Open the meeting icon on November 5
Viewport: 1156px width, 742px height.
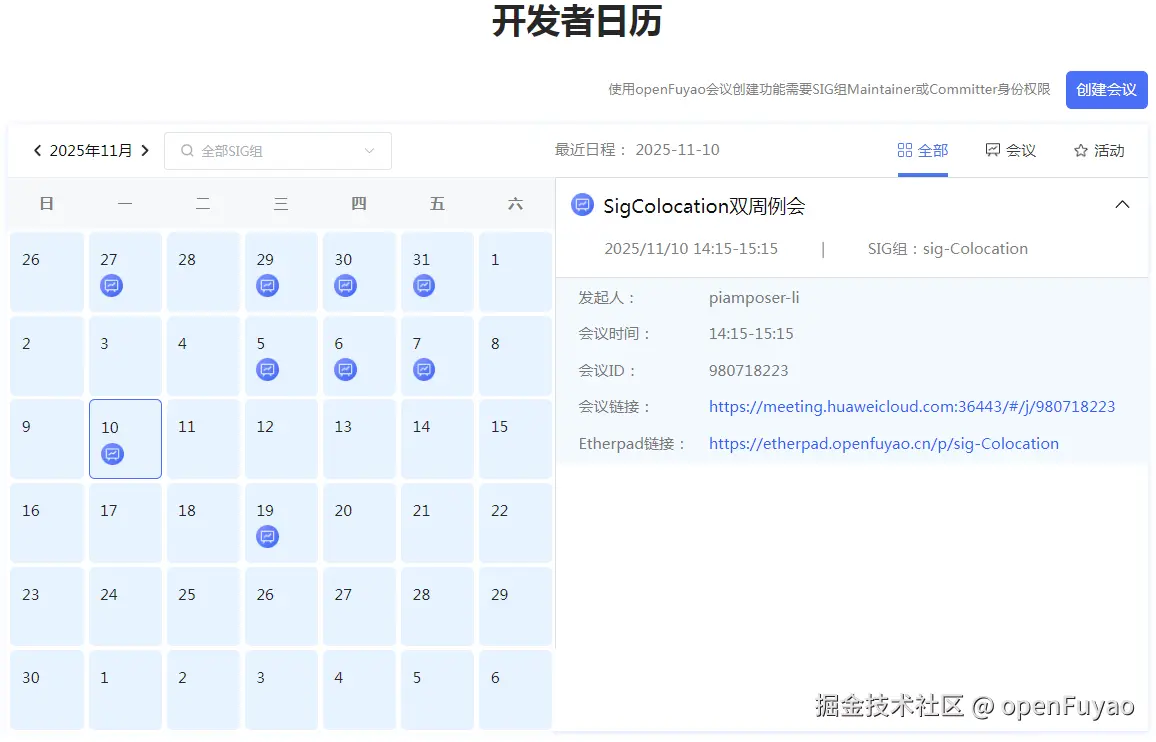pyautogui.click(x=267, y=369)
